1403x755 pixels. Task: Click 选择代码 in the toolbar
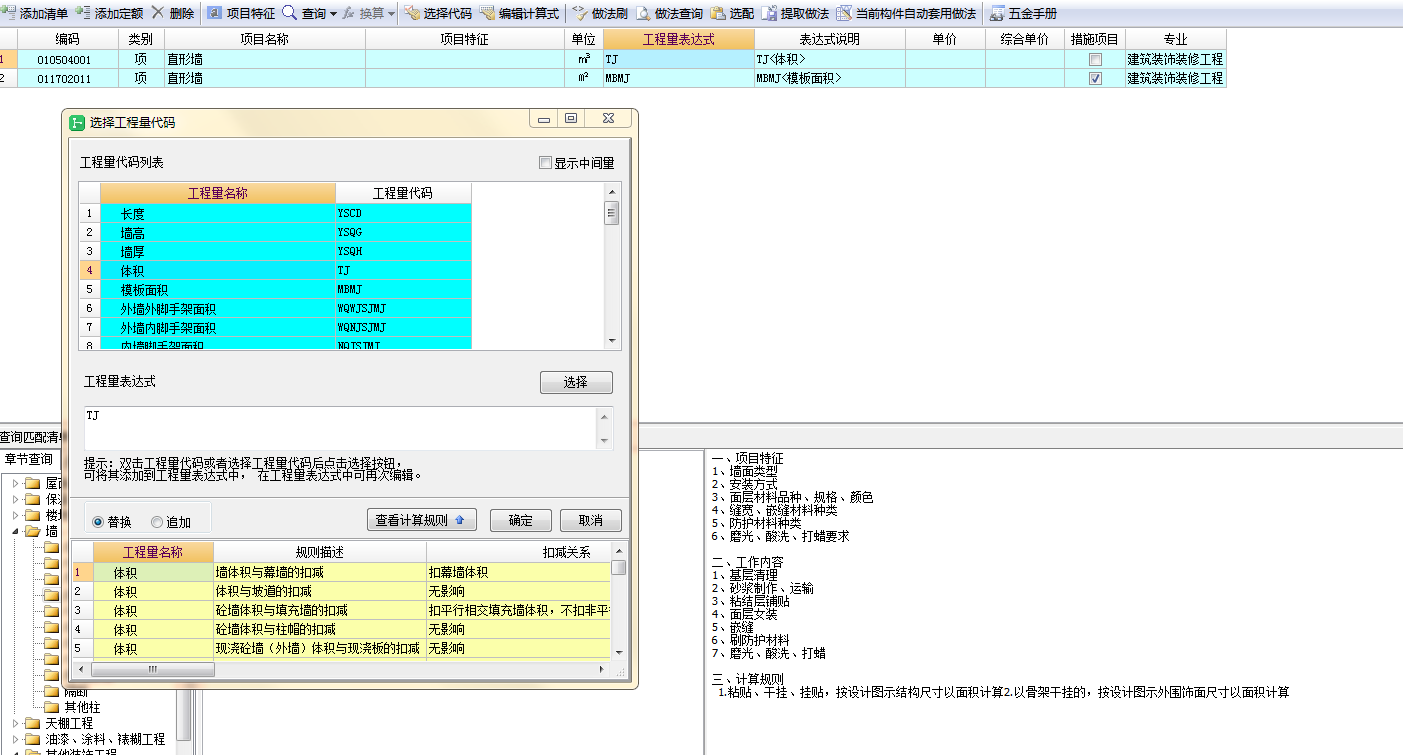437,14
